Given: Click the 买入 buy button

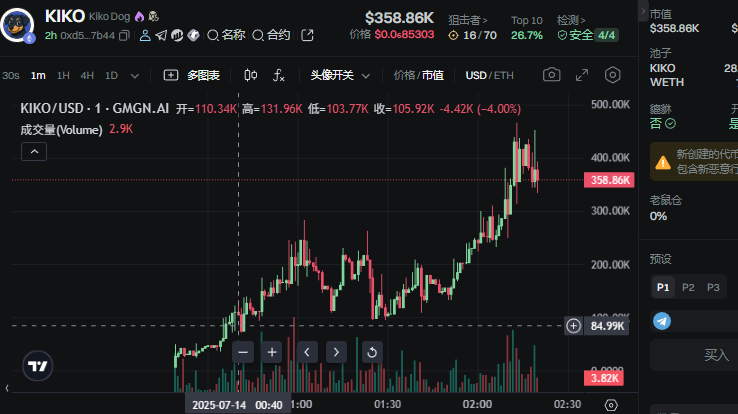Looking at the screenshot, I should point(716,355).
